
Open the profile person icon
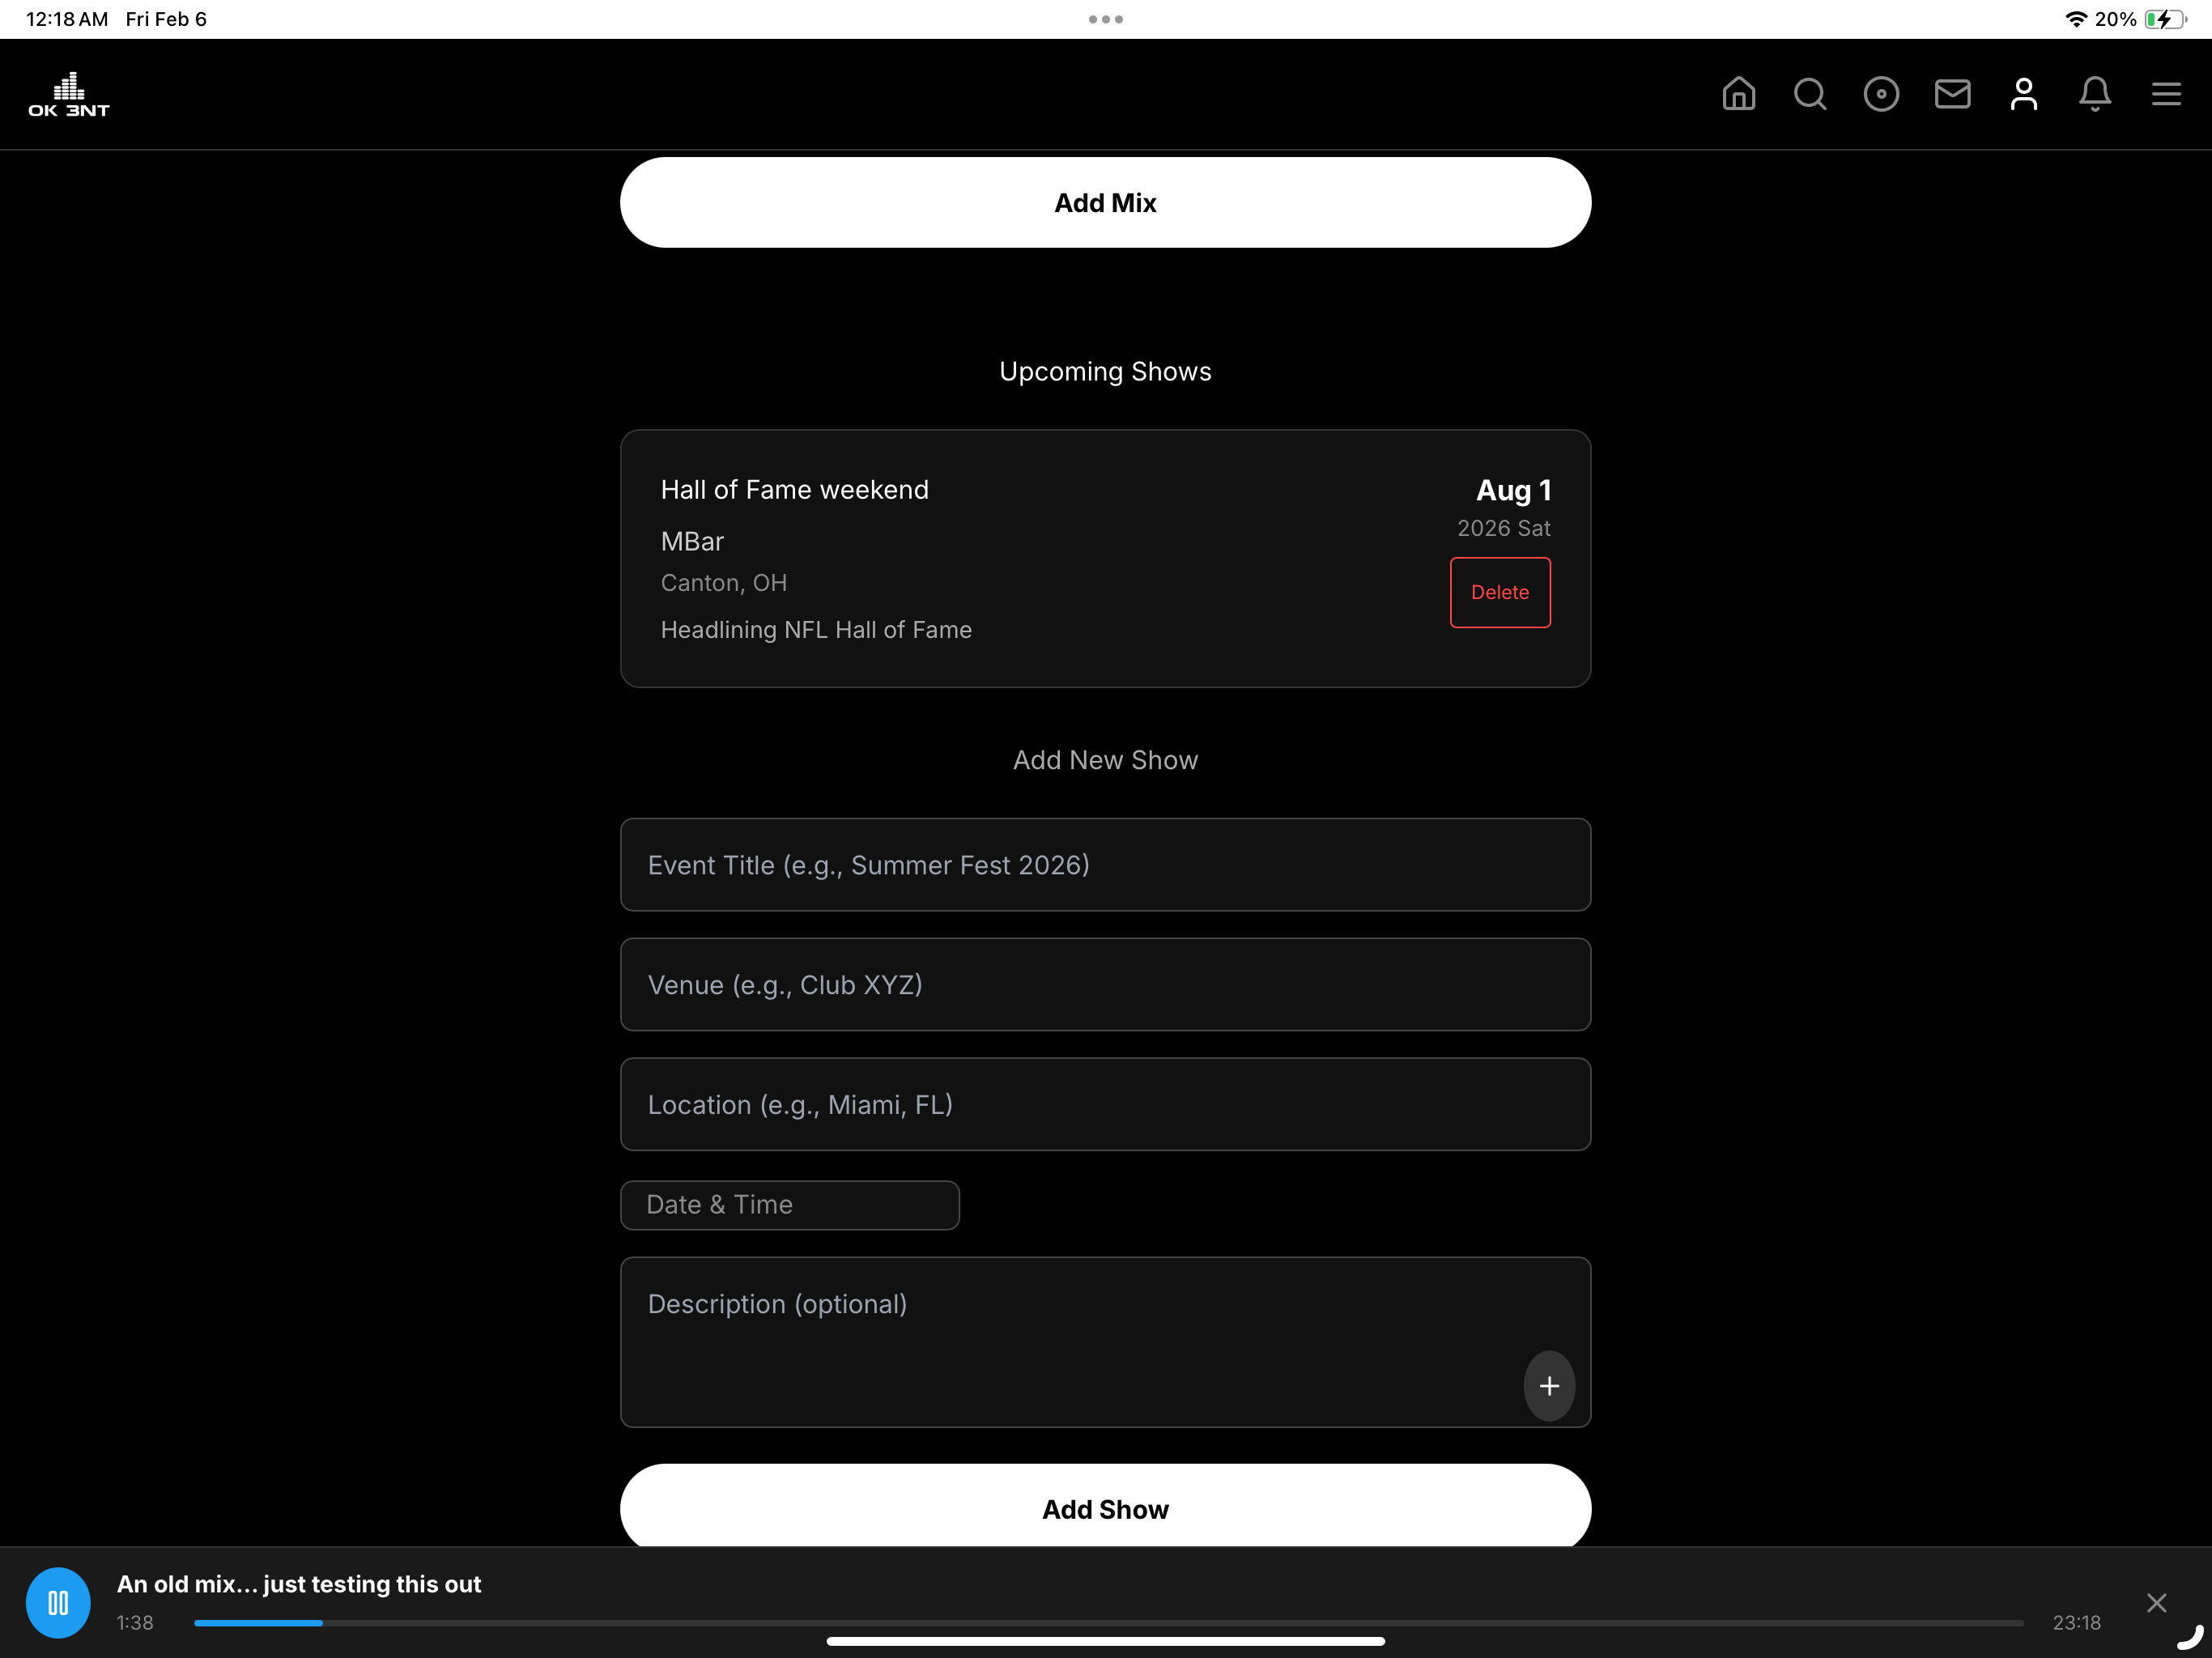coord(2024,94)
